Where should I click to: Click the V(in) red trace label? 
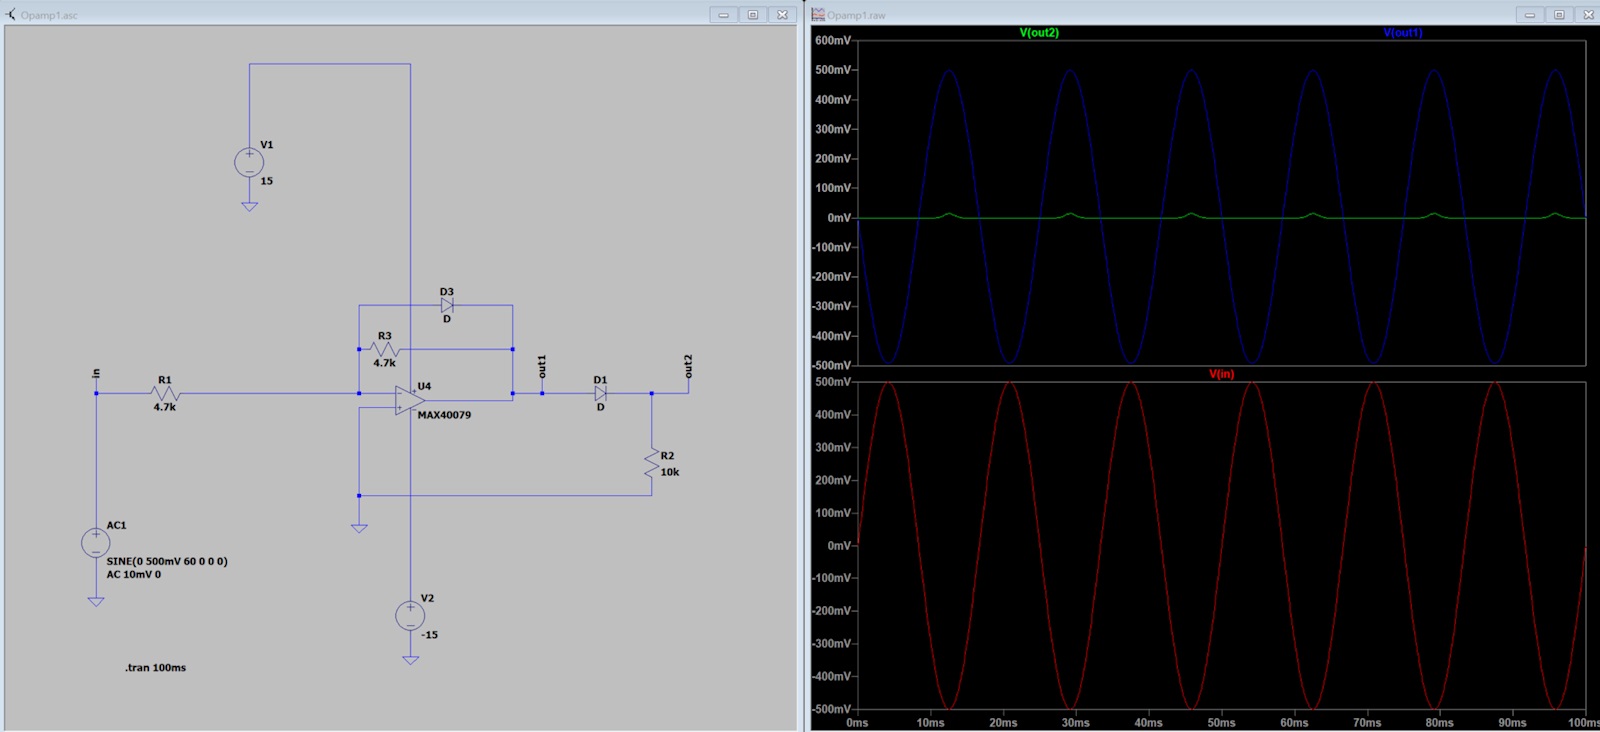pyautogui.click(x=1221, y=374)
